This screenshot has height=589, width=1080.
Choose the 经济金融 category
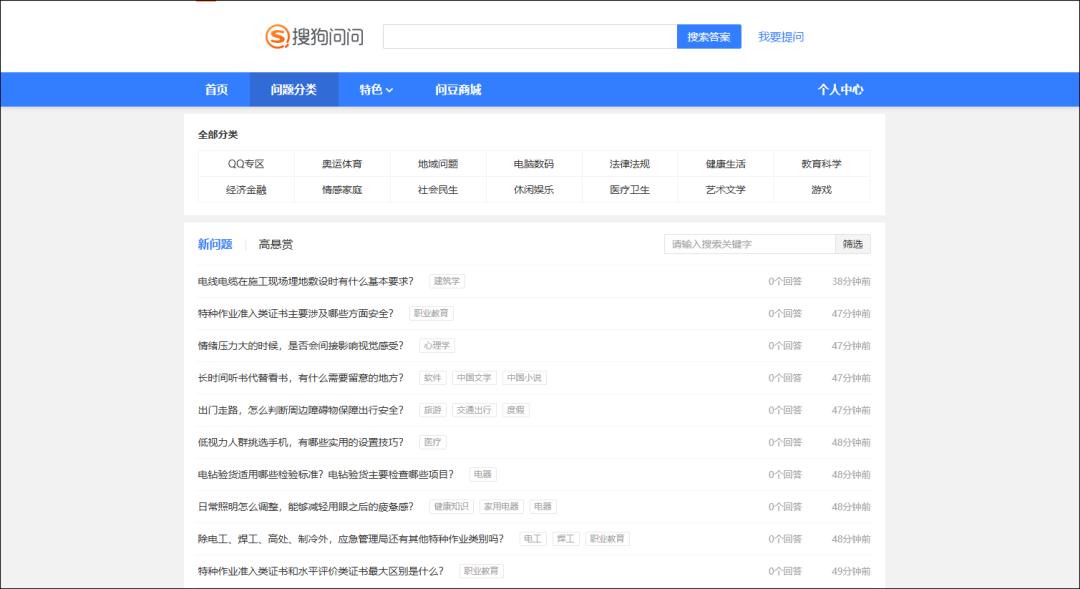click(246, 189)
